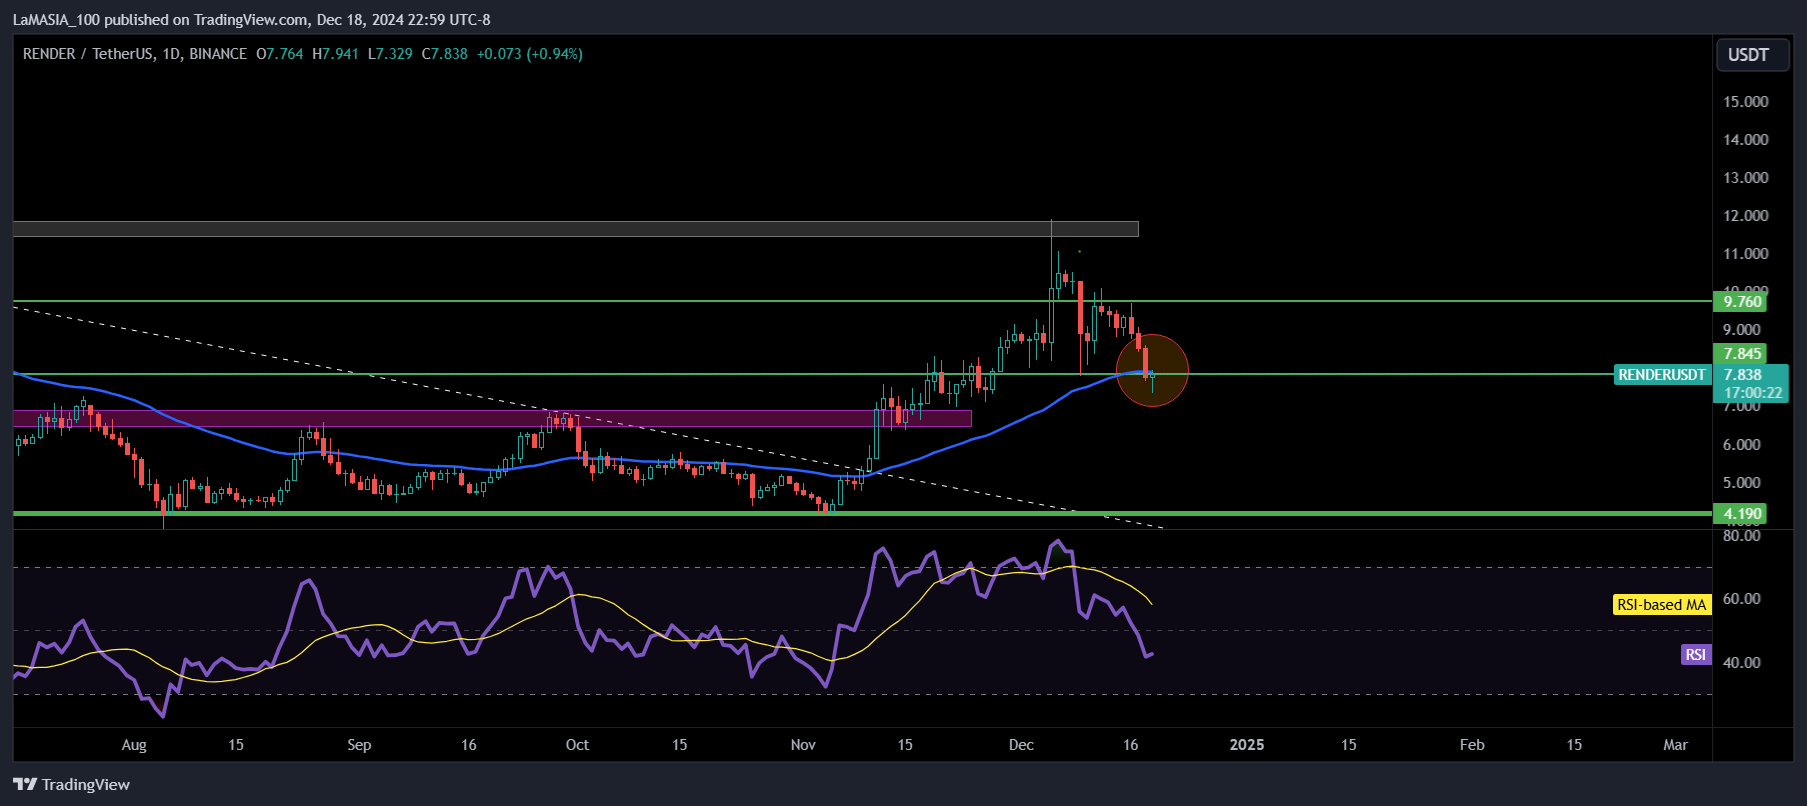Click the 9.760 green price label

1741,301
